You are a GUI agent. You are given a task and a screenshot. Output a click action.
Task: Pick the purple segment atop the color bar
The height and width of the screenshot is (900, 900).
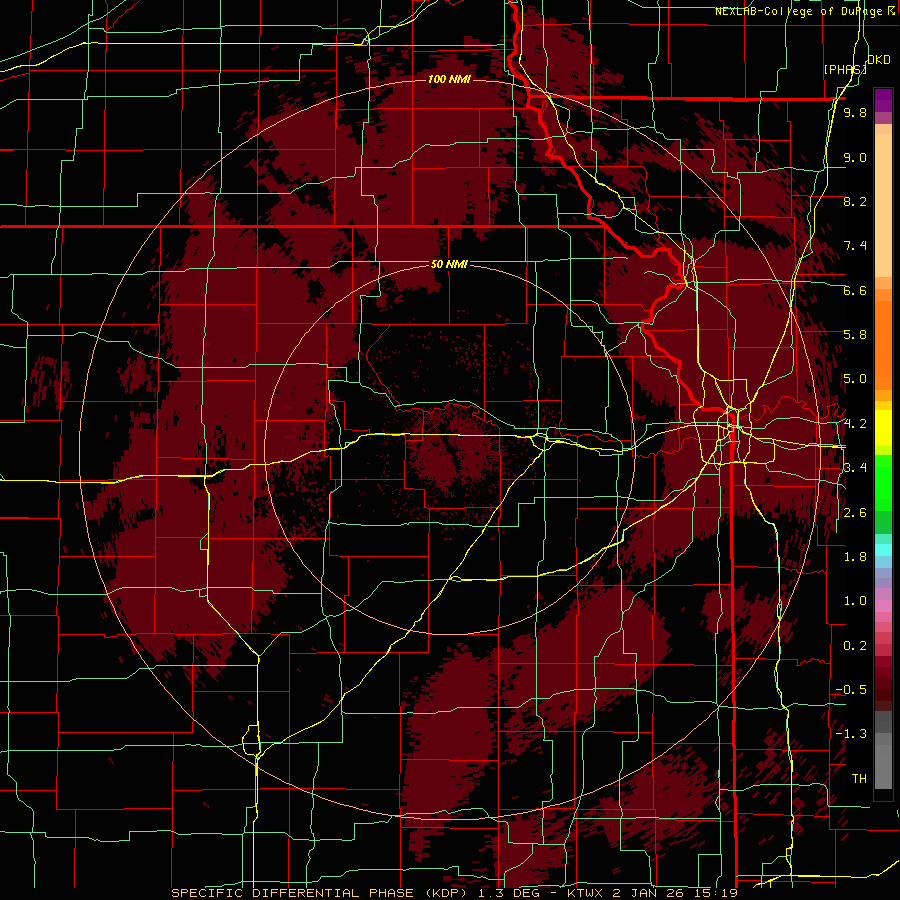coord(883,100)
